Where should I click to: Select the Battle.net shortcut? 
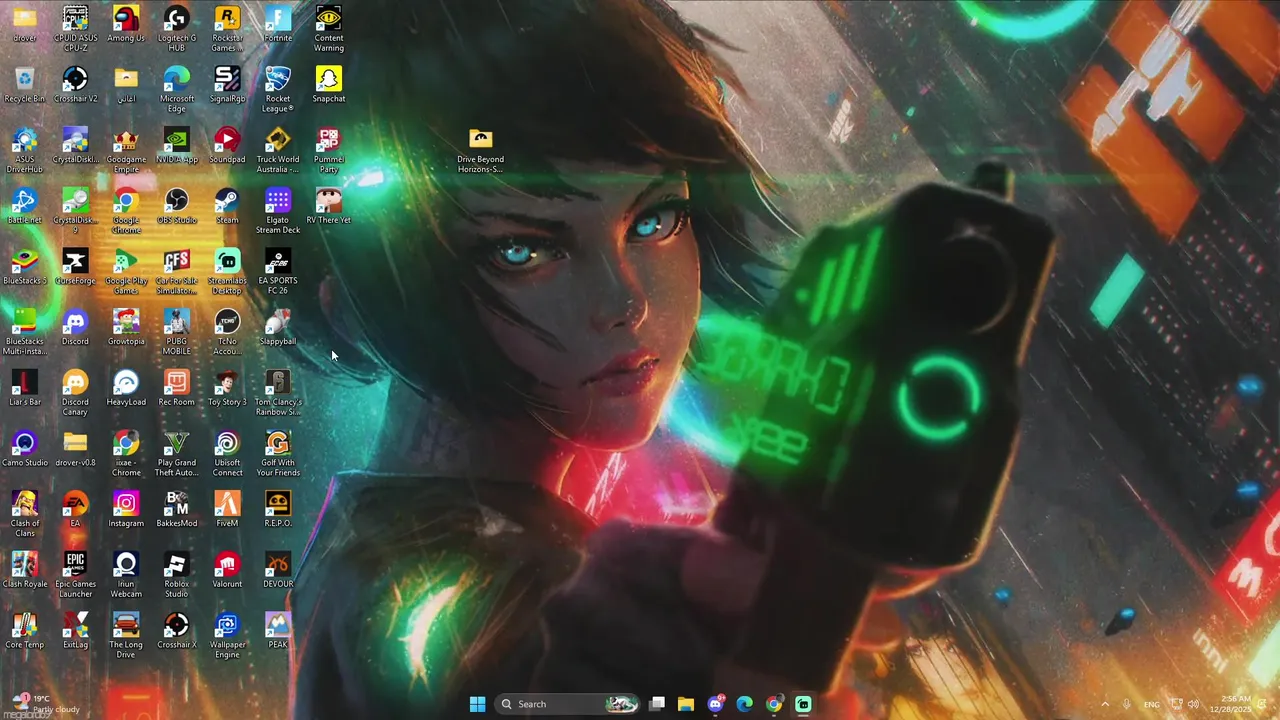[x=25, y=208]
